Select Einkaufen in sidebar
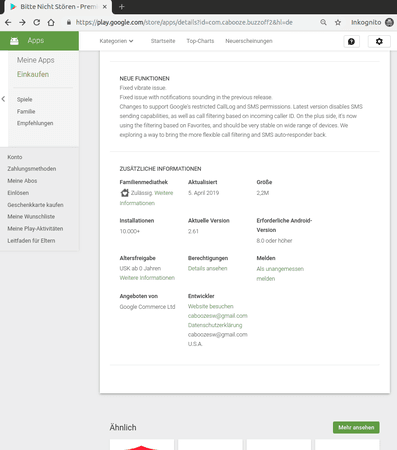The height and width of the screenshot is (450, 397). click(33, 74)
